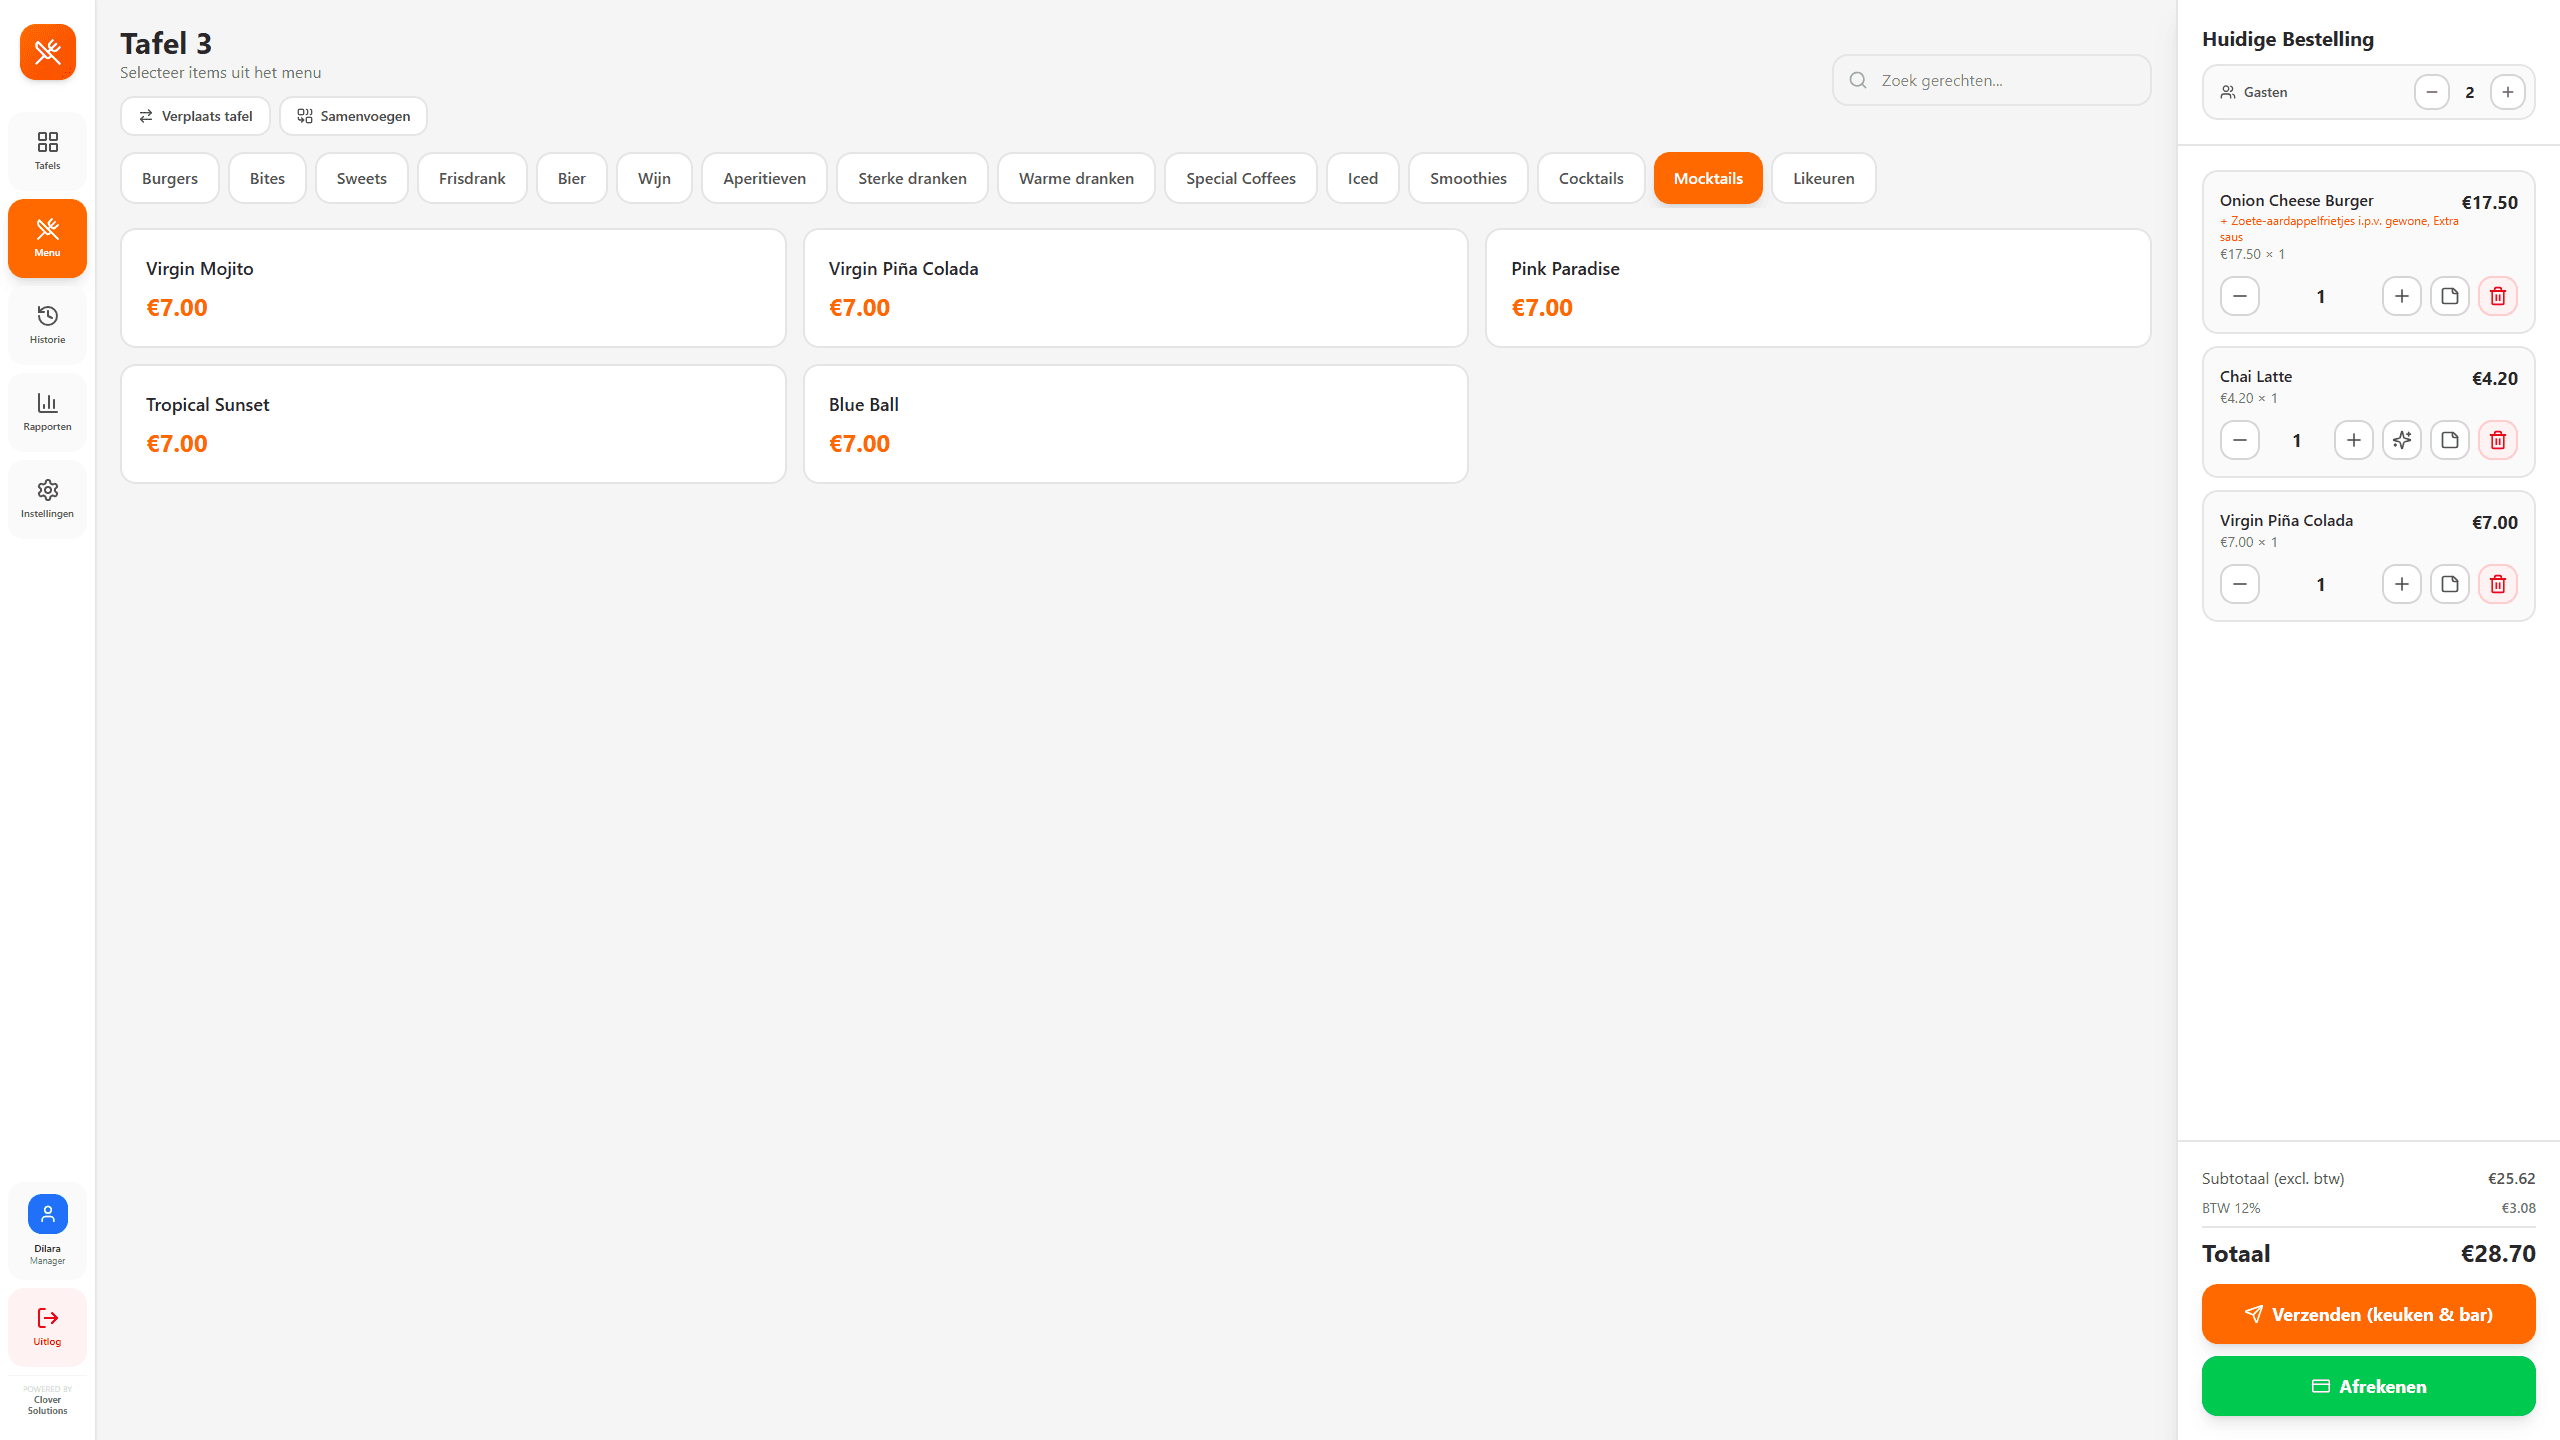The width and height of the screenshot is (2560, 1440).
Task: Increase Onion Cheese Burger quantity
Action: tap(2401, 296)
